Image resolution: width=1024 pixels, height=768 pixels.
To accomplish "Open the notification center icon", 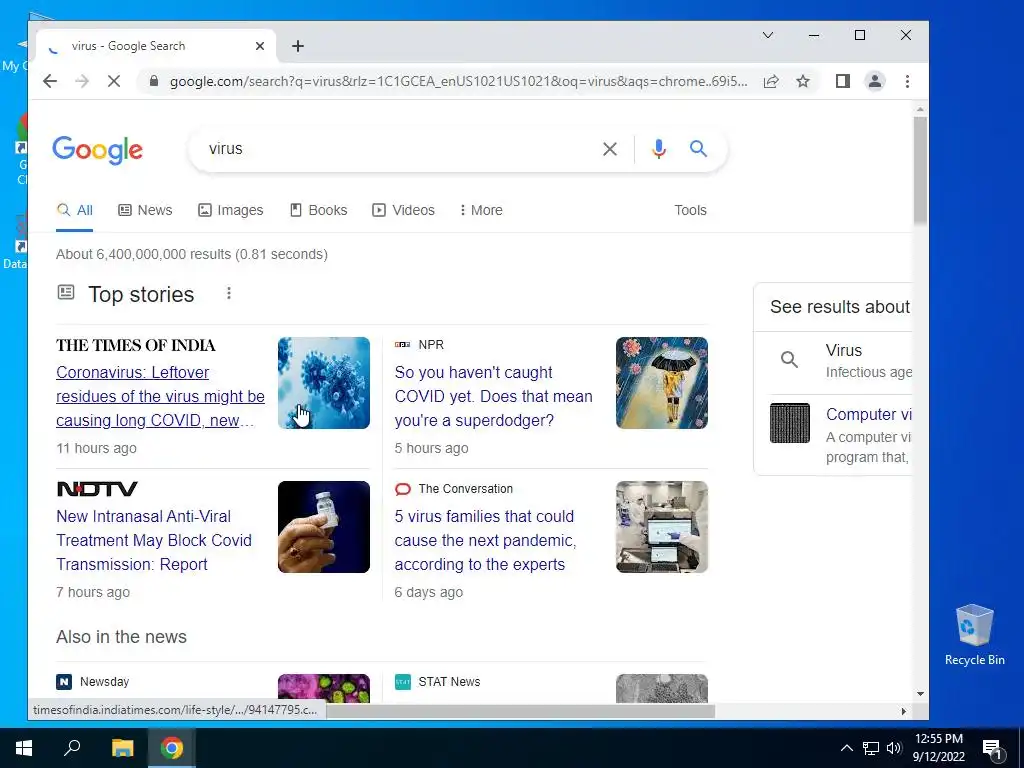I will coord(992,748).
